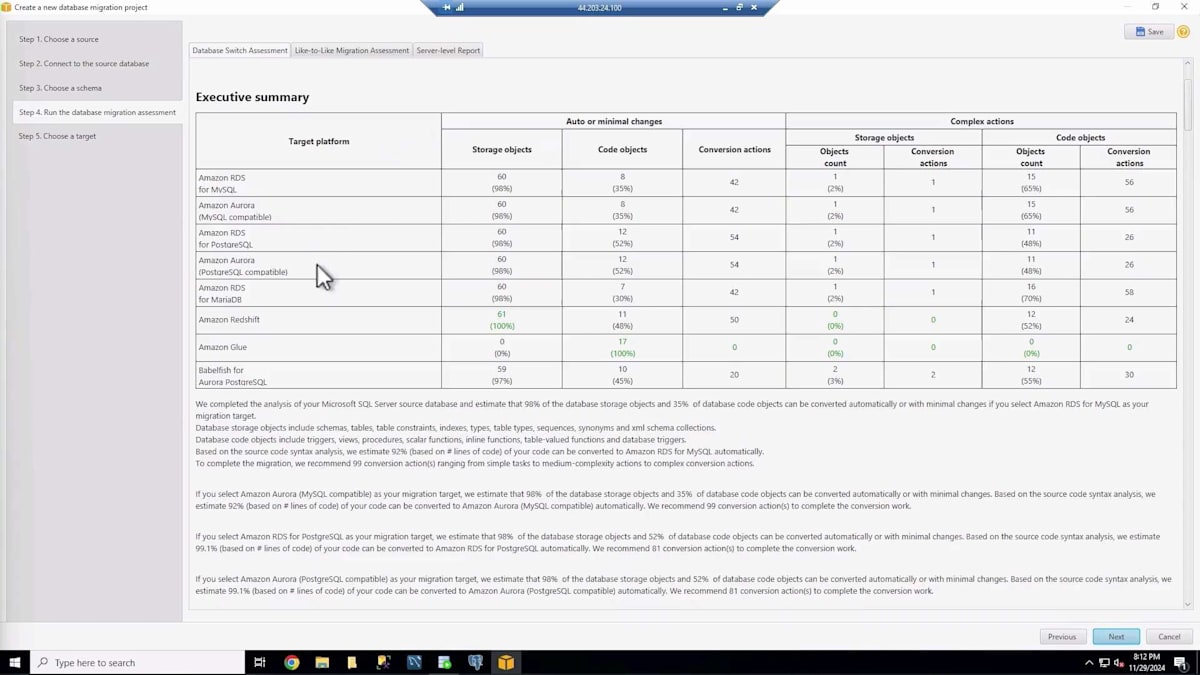Minimize the remote session connection bar
1200x675 pixels.
[x=725, y=7]
